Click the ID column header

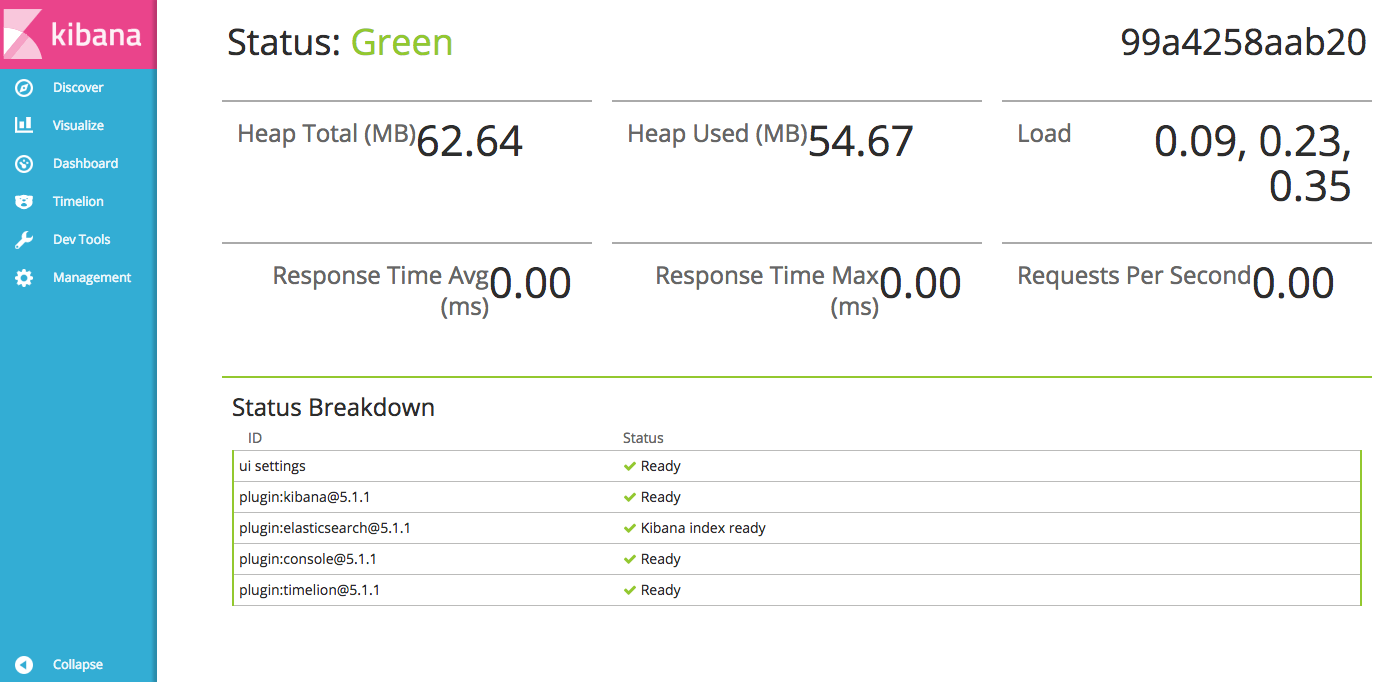pyautogui.click(x=255, y=438)
